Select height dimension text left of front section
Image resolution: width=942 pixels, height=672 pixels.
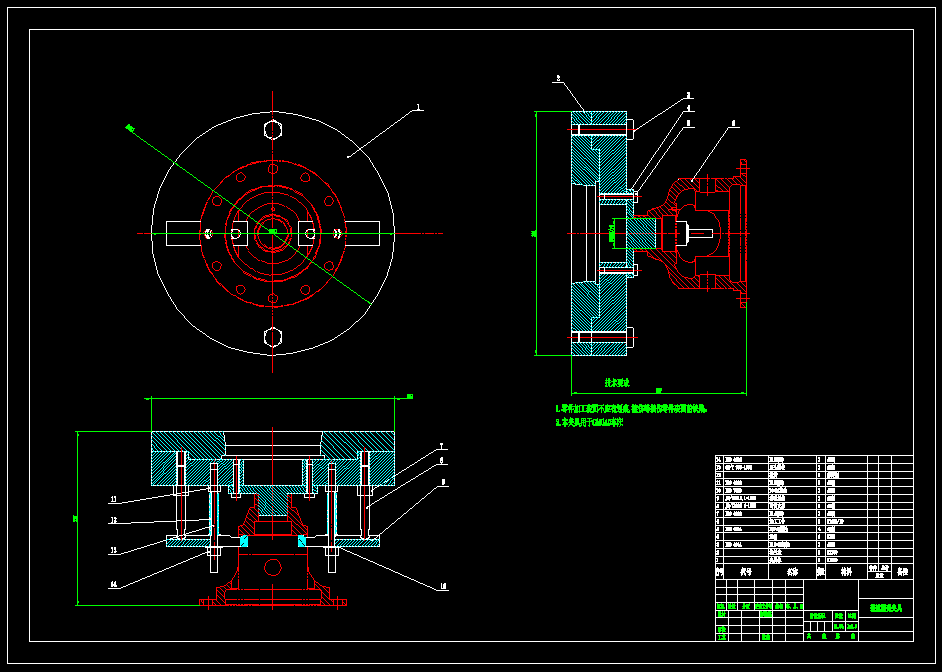[x=75, y=518]
